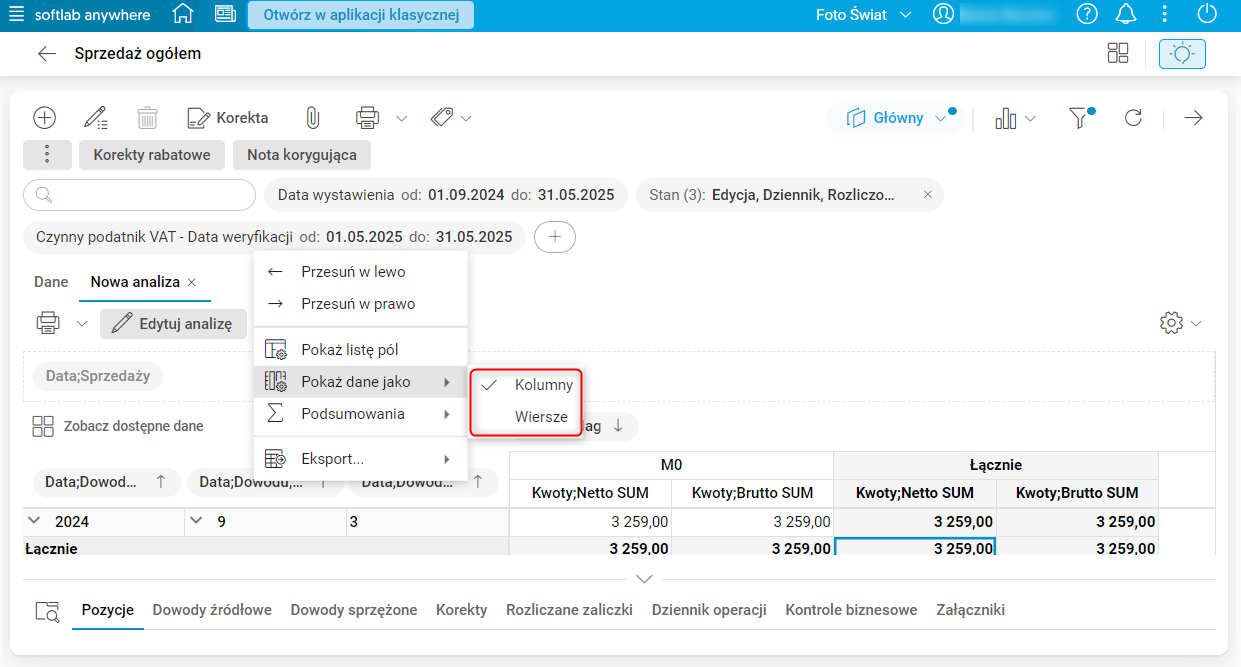Choose Pokaż listę pól menu item
Image resolution: width=1241 pixels, height=667 pixels.
coord(360,350)
